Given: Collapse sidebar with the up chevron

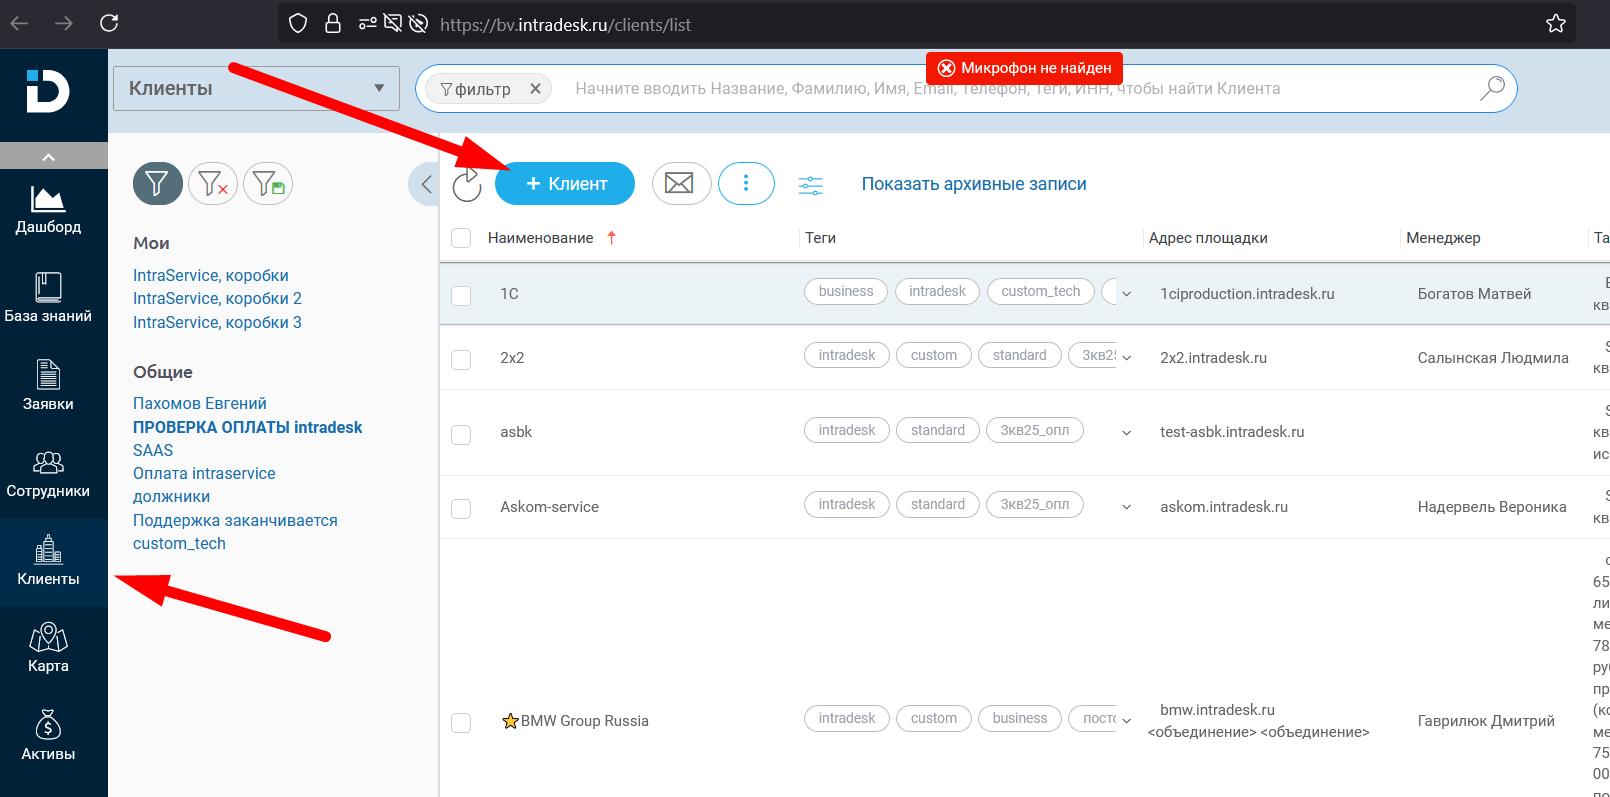Looking at the screenshot, I should 48,156.
